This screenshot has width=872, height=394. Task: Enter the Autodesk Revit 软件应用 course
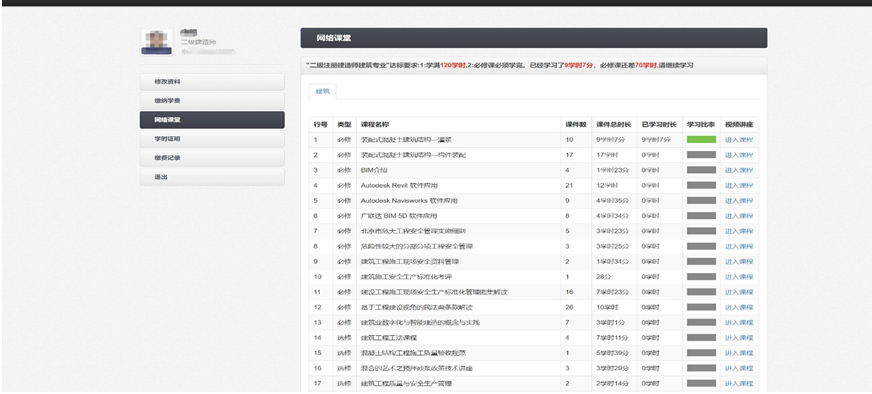[x=739, y=185]
